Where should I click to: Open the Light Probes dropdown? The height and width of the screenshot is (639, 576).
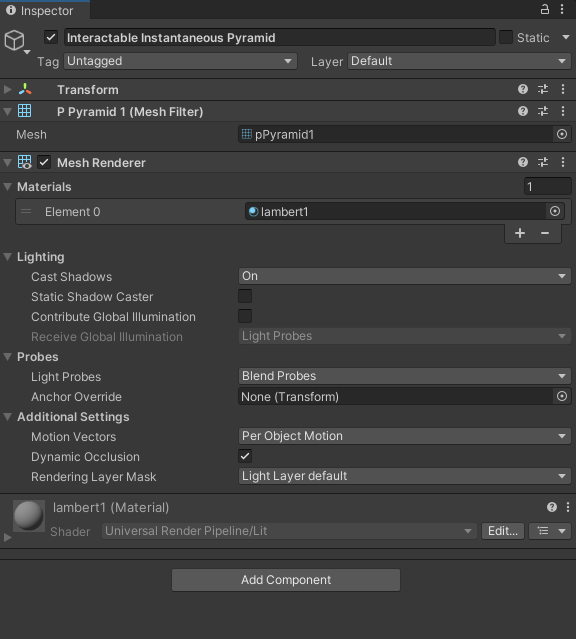pos(404,376)
